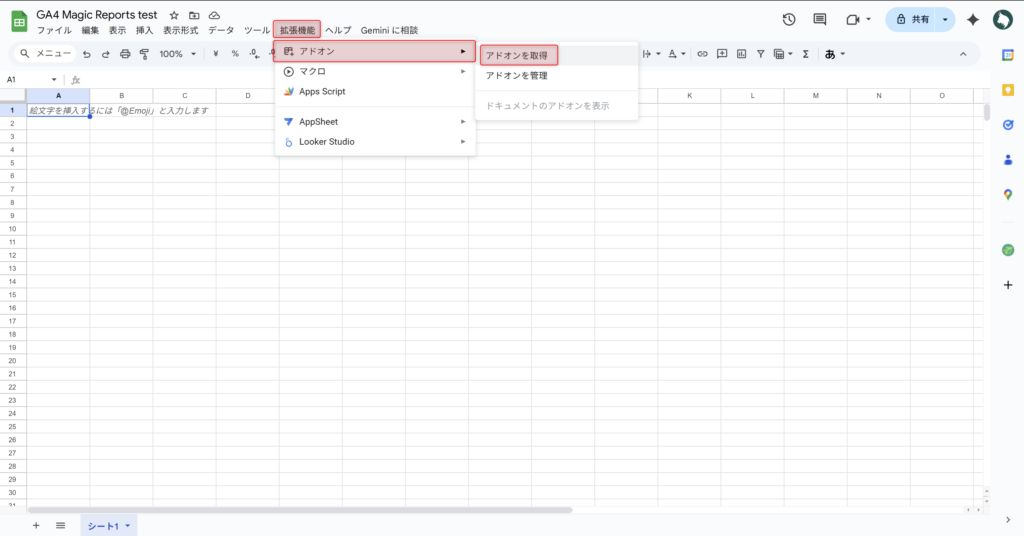Open the Meet call dropdown arrow

869,20
